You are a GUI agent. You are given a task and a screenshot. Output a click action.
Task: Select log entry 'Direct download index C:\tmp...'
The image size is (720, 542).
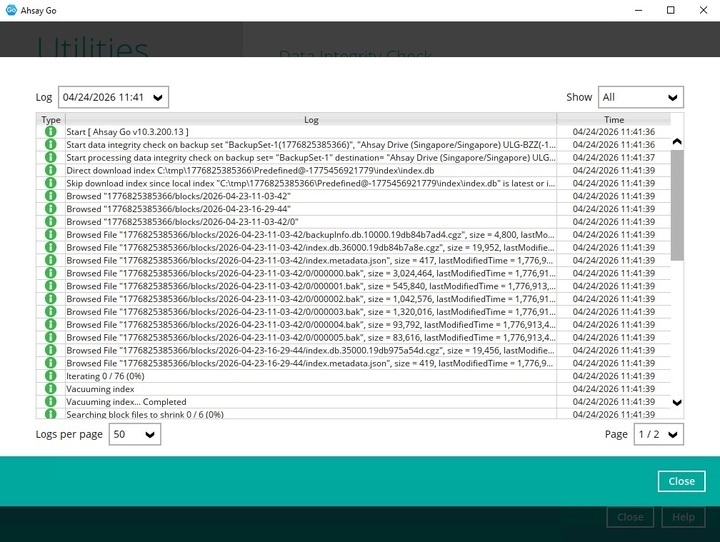coord(250,170)
